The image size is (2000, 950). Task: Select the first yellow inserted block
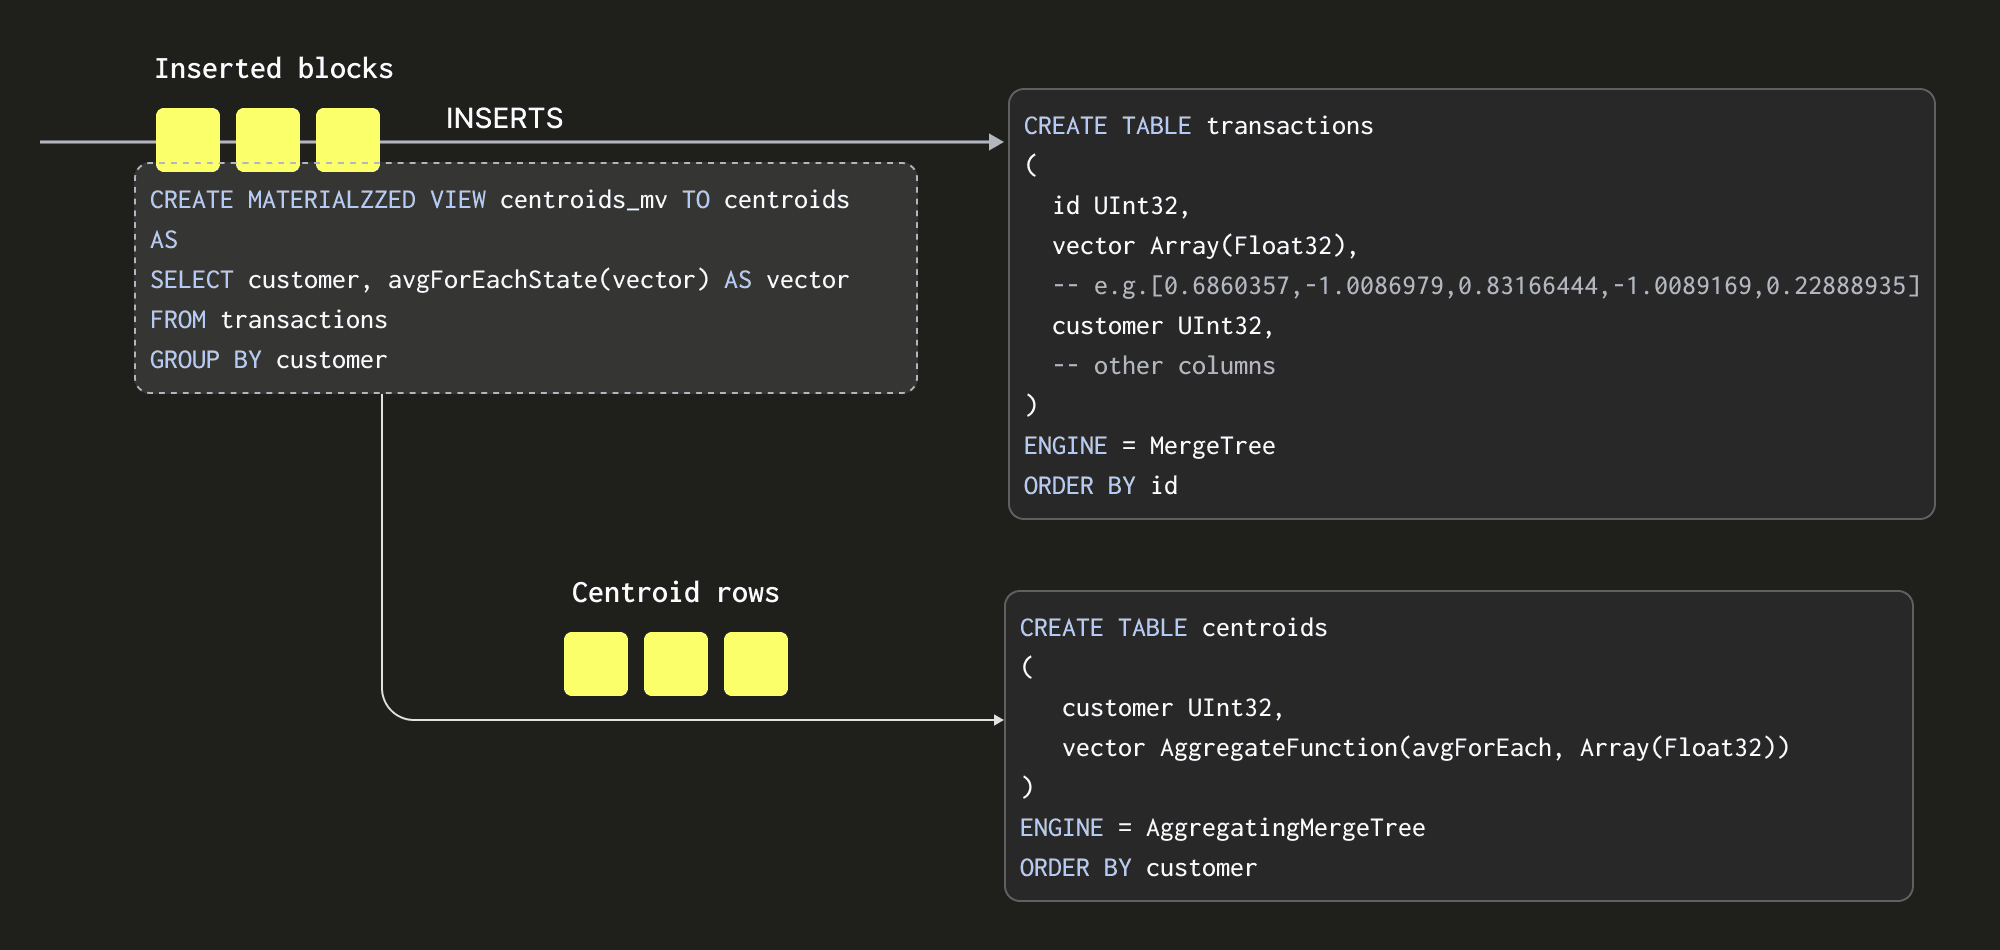tap(187, 137)
